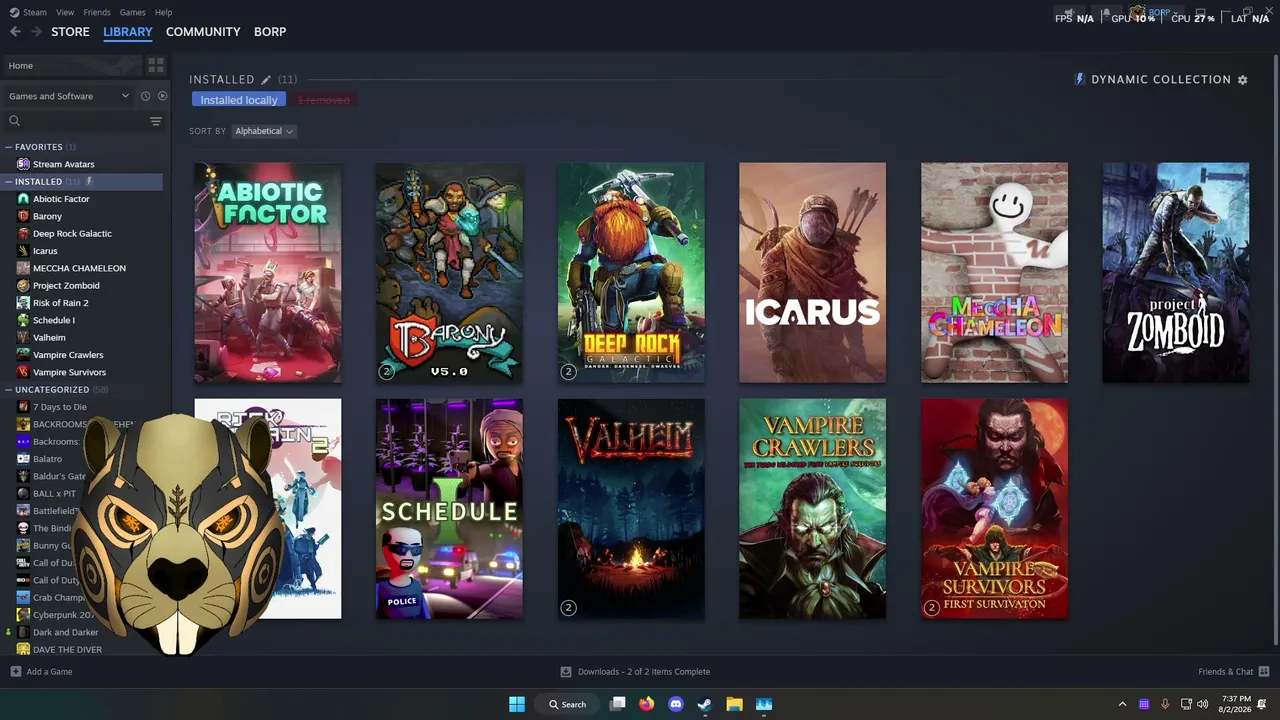
Task: Click the Home button in sidebar
Action: point(71,65)
